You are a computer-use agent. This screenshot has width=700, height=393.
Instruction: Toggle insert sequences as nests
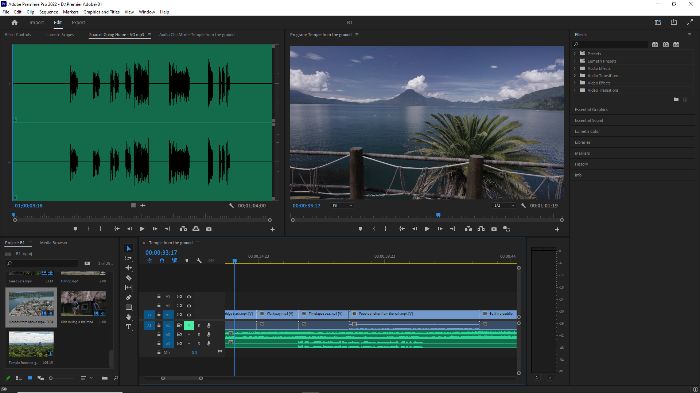[150, 260]
